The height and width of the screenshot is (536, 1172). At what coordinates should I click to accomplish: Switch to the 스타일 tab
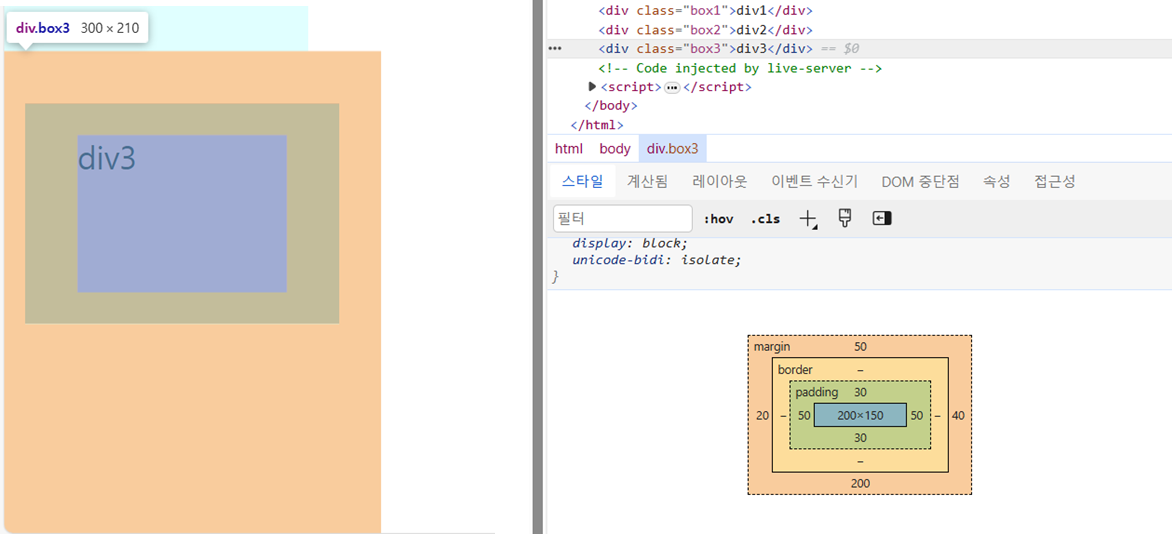tap(582, 181)
